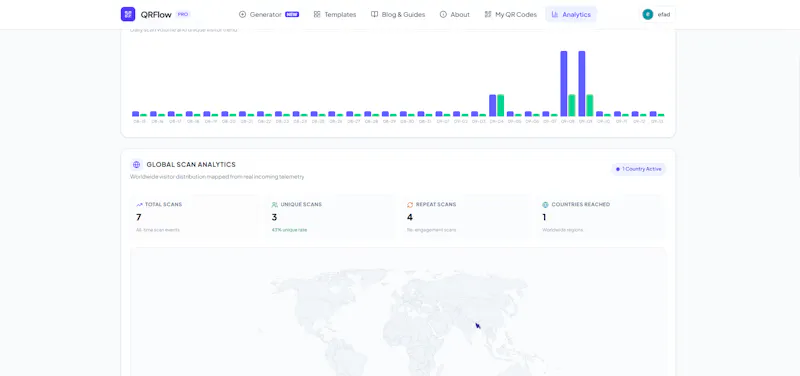
Task: Click the About info icon
Action: tap(443, 14)
